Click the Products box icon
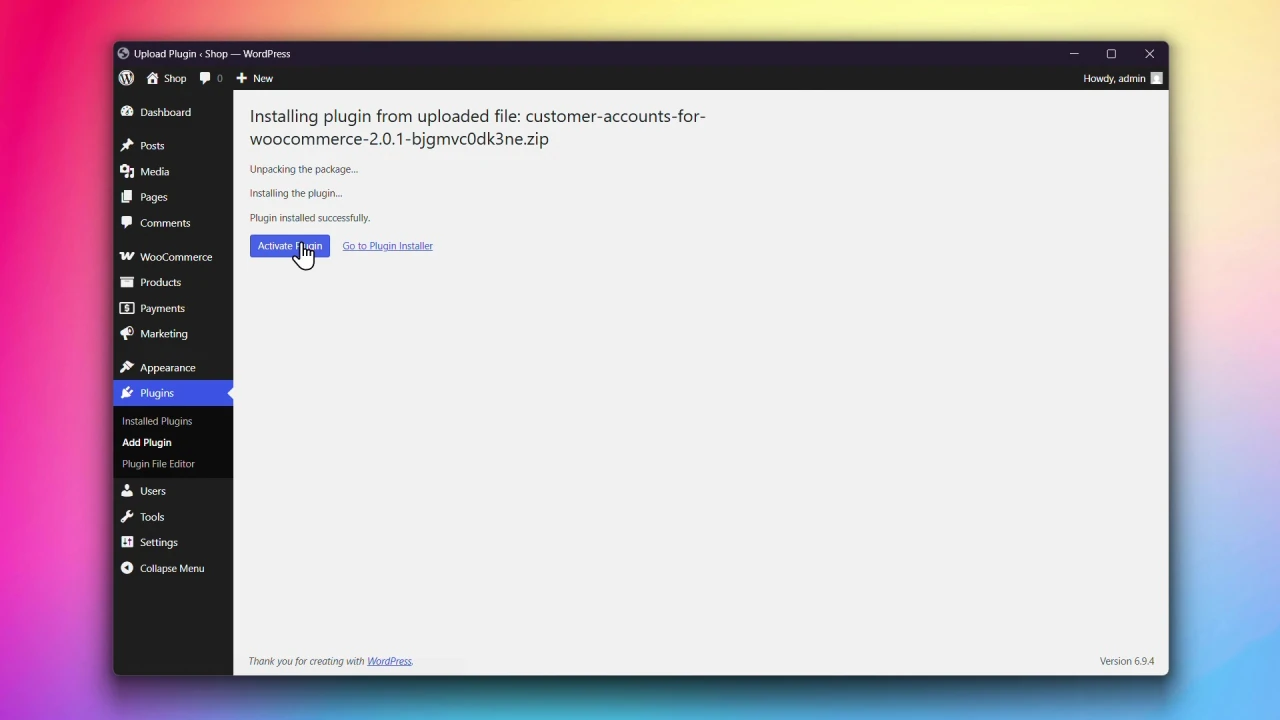 coord(127,282)
